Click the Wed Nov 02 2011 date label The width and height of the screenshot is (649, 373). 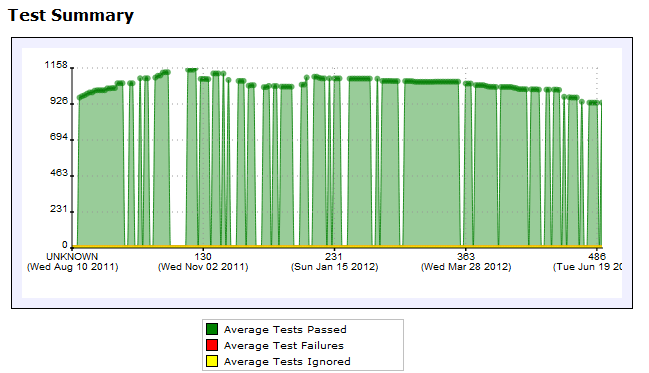pyautogui.click(x=203, y=267)
